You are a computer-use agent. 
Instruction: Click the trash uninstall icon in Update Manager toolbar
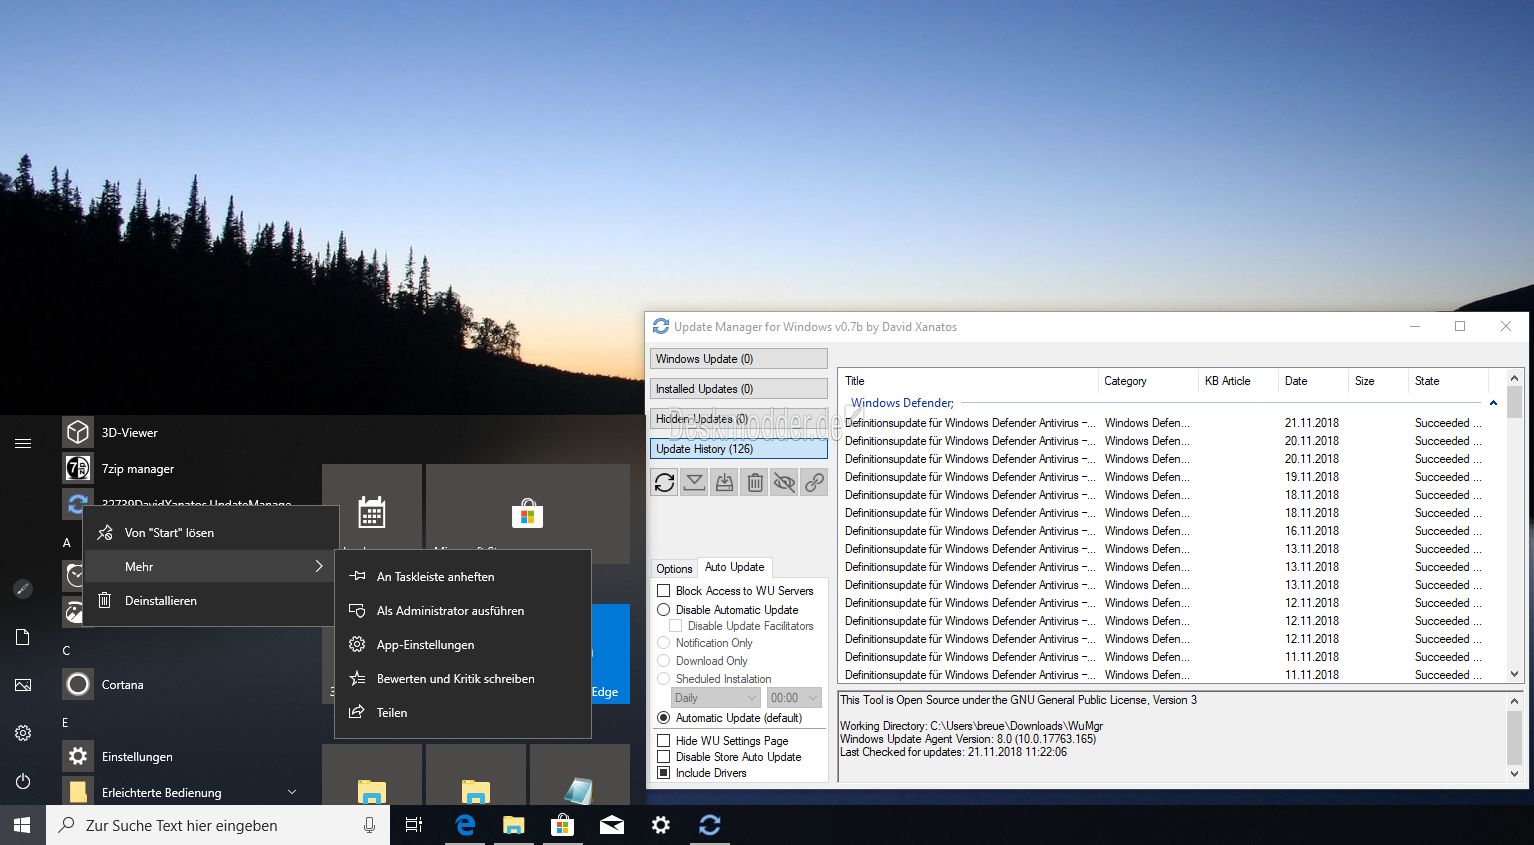tap(755, 483)
